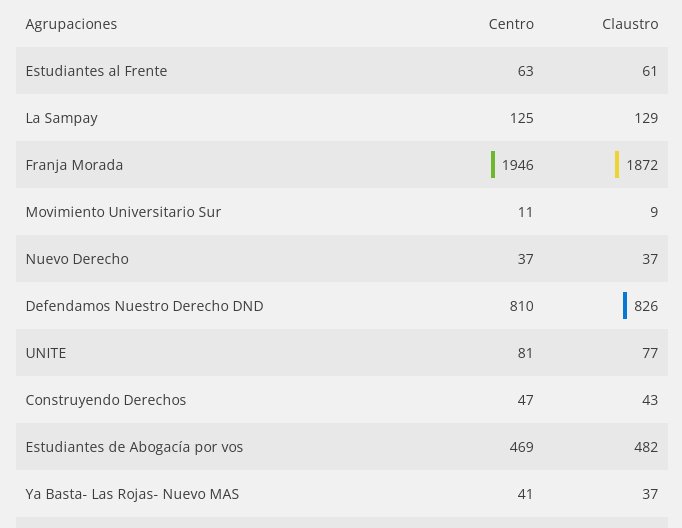Click Defendamos Nuestro Derecho DND label

(x=144, y=306)
